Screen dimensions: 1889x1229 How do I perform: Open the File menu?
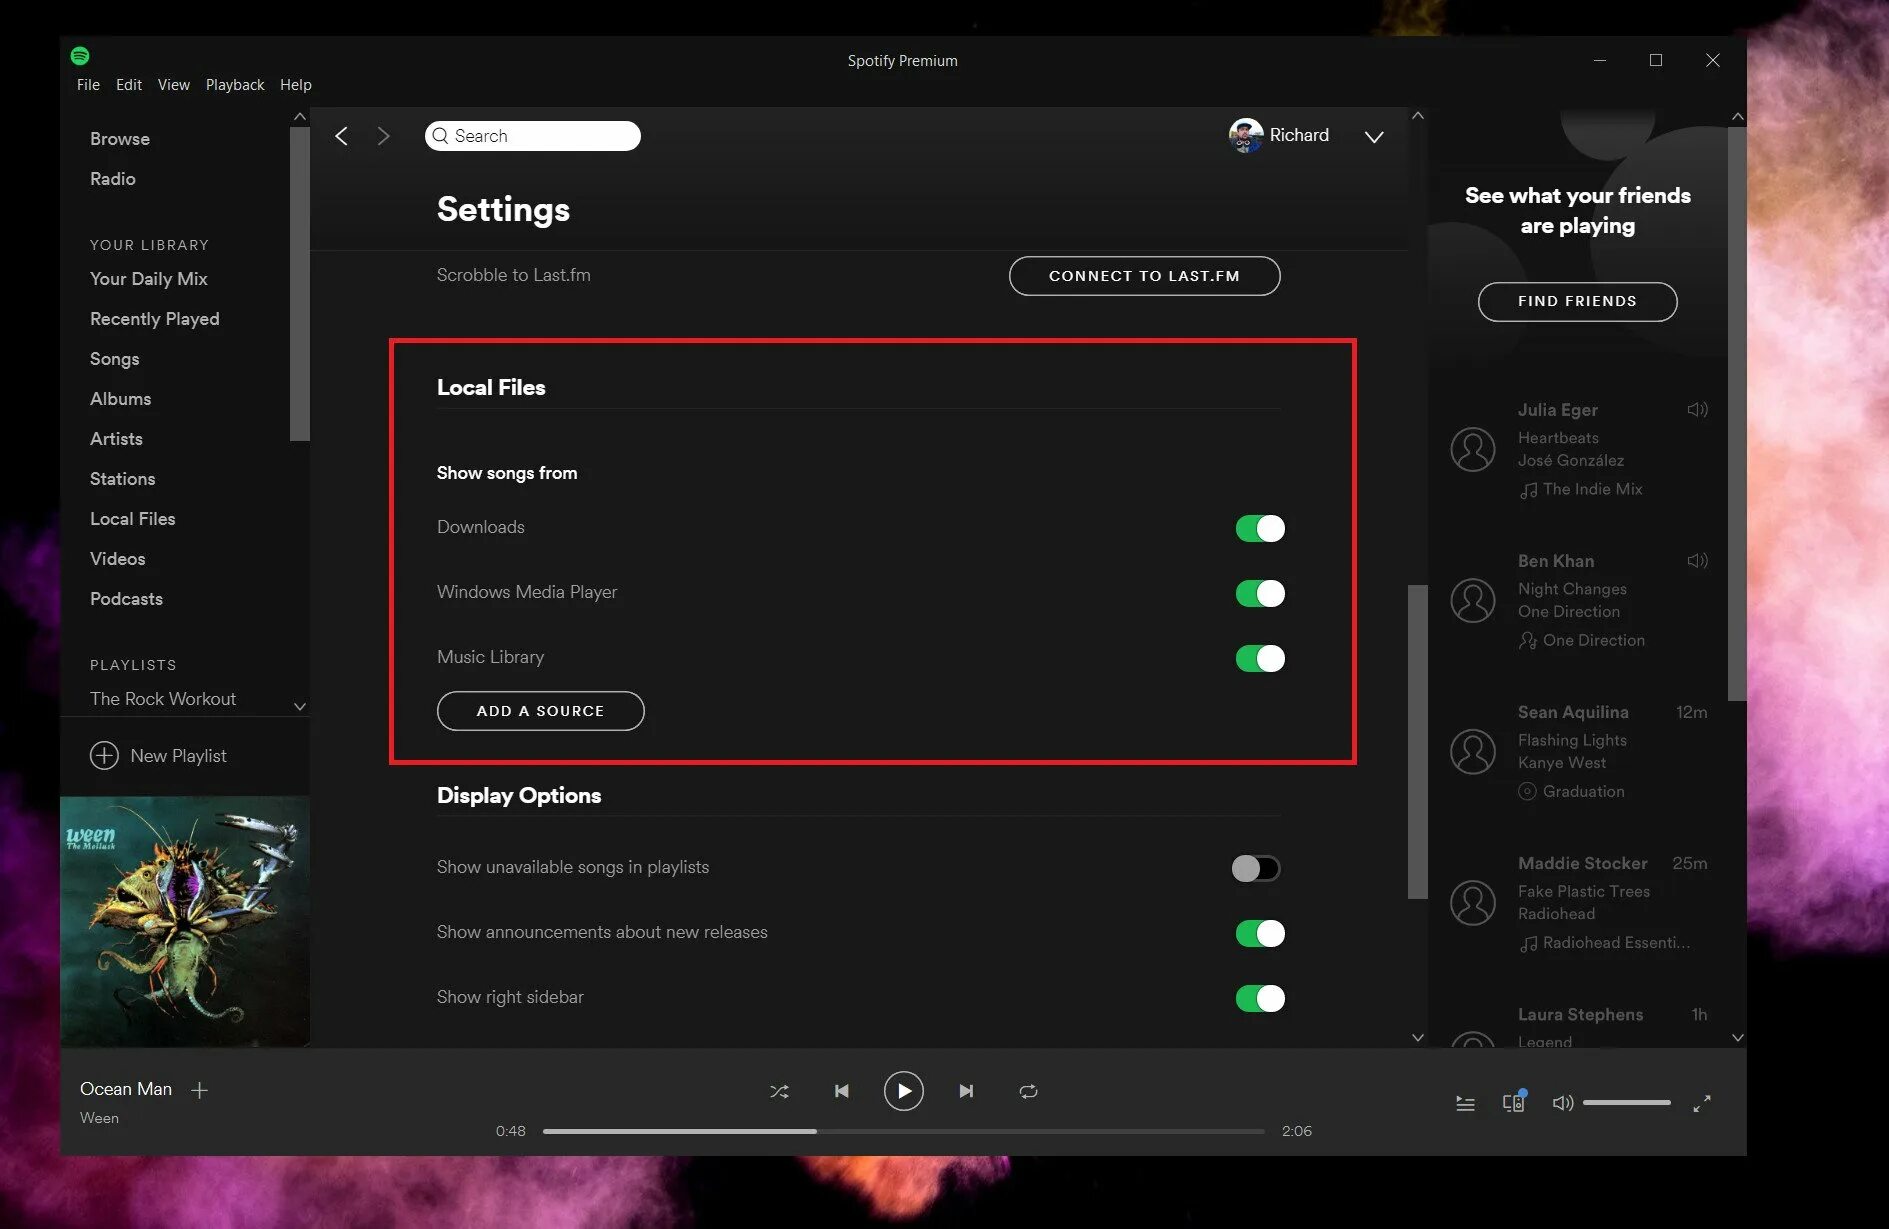pyautogui.click(x=88, y=85)
